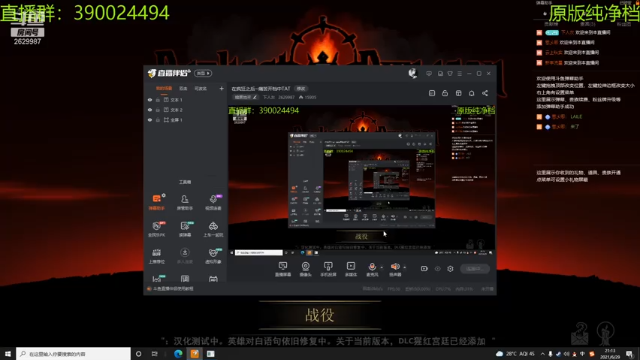Open the 房管助手 room manager tool
Screen dimensions: 640x360
(x=184, y=202)
